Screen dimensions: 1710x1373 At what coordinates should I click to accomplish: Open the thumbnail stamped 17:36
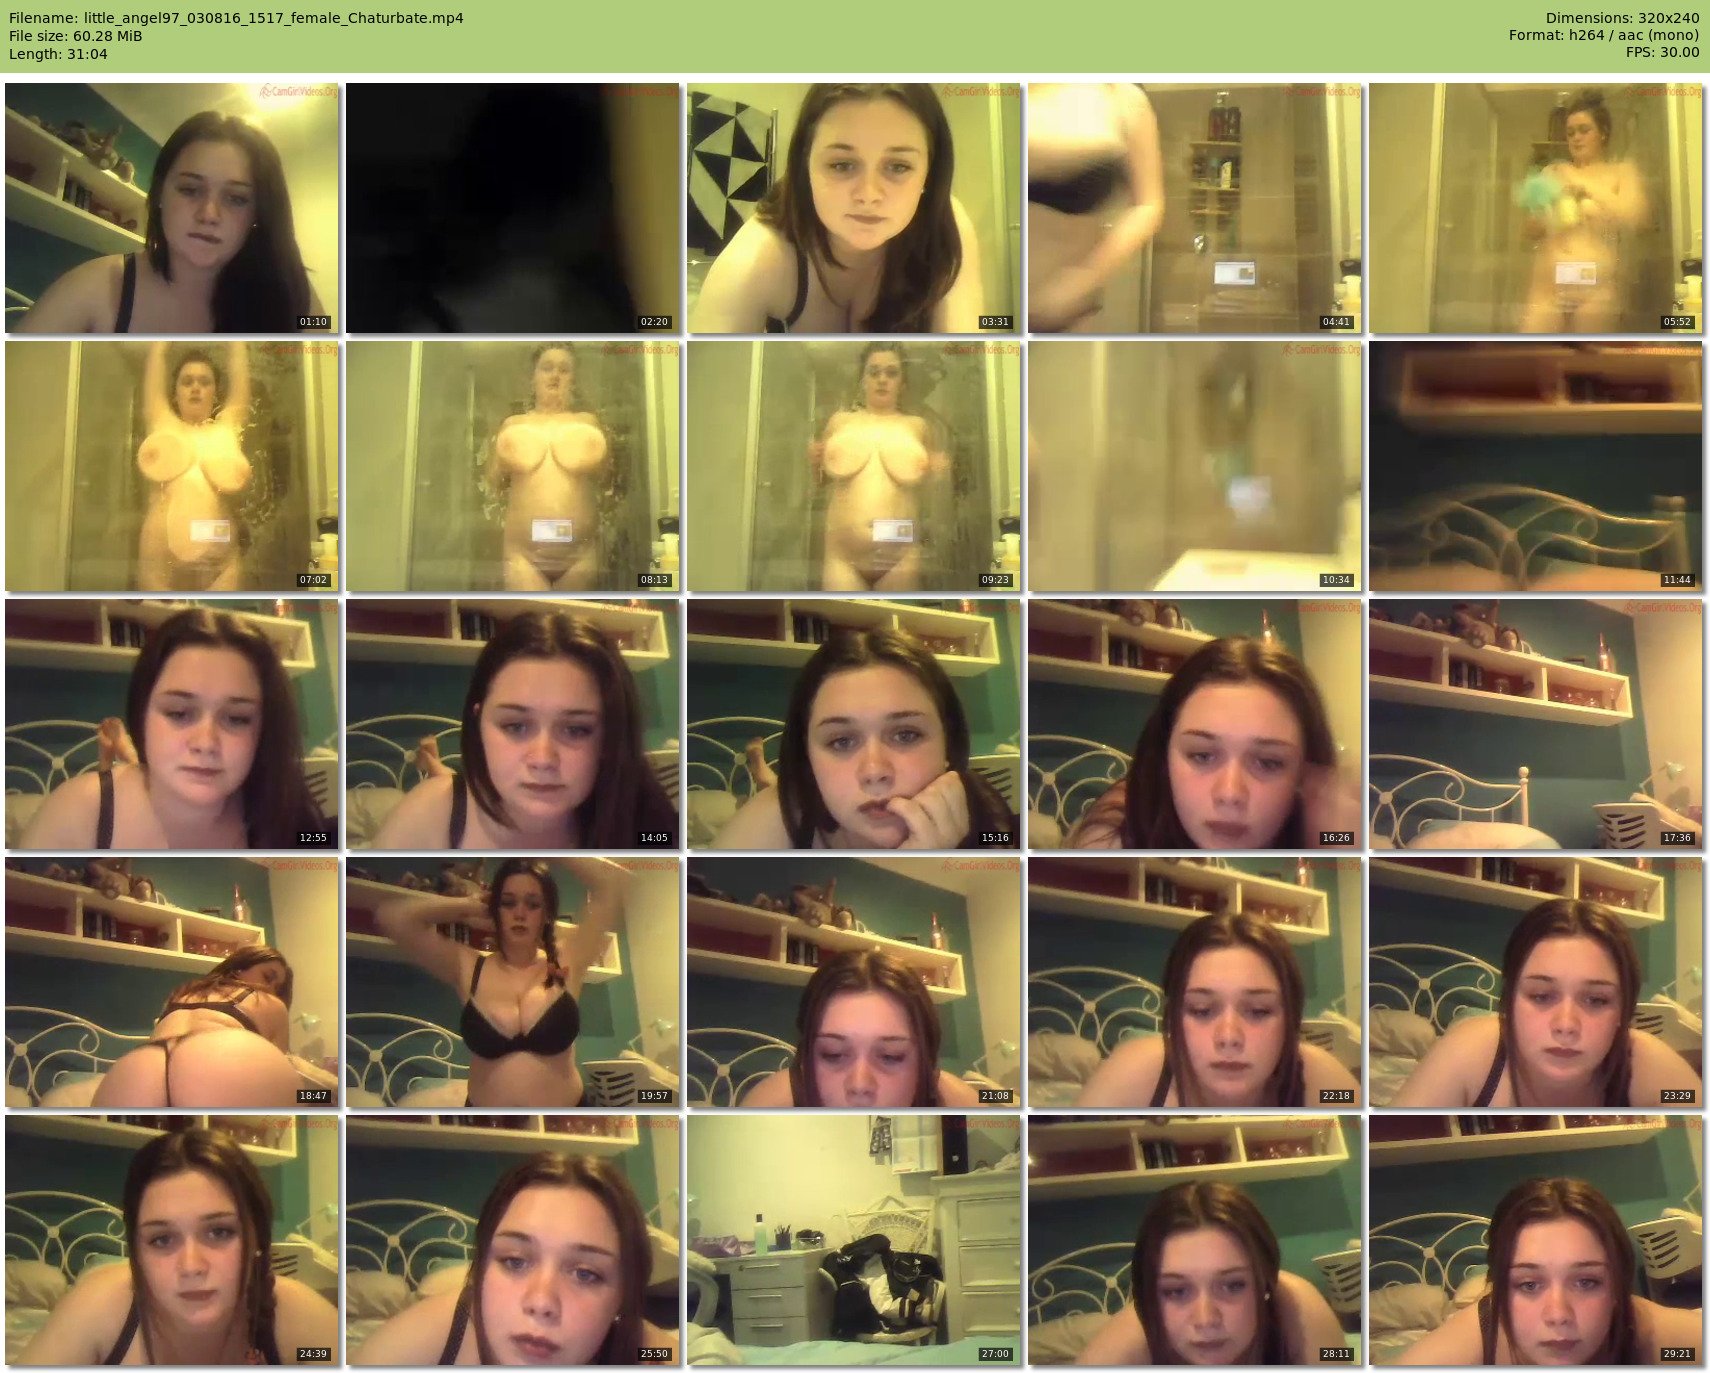click(x=1536, y=724)
